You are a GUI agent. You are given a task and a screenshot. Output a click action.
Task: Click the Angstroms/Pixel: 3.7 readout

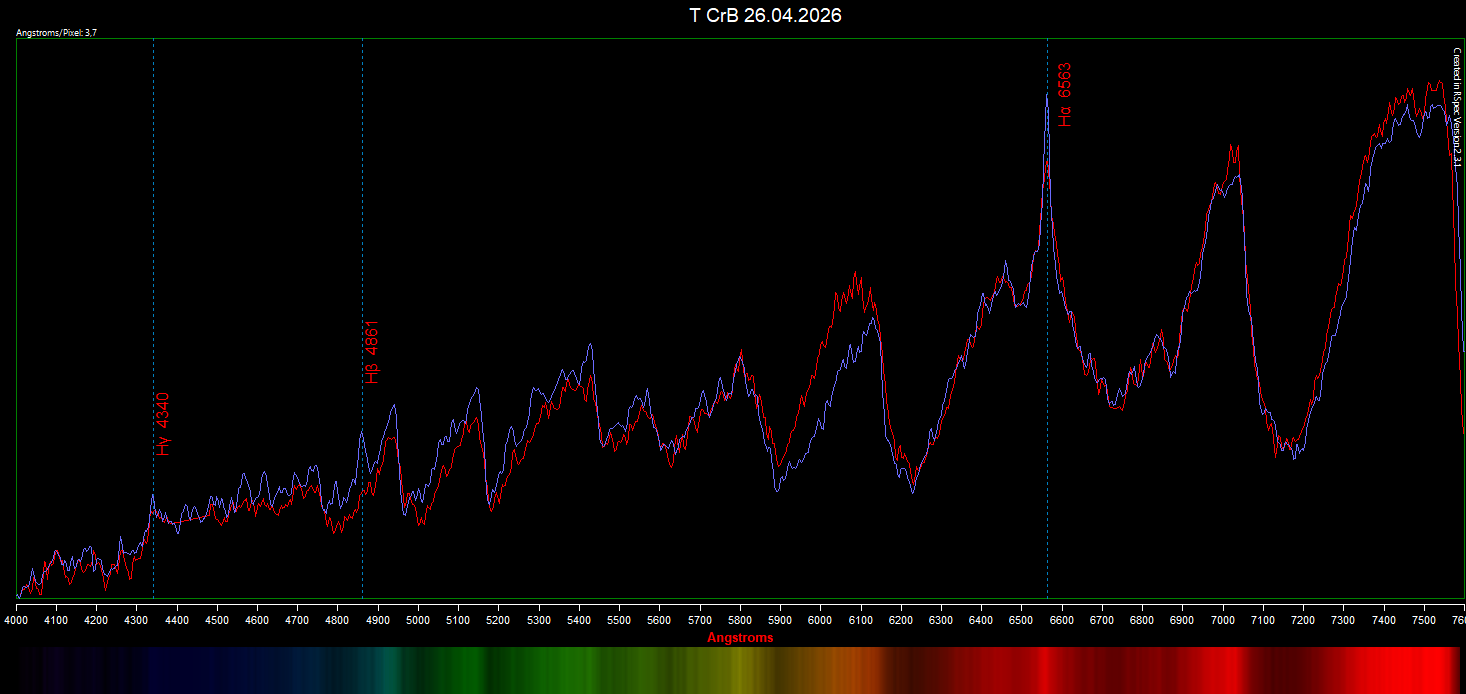pos(57,33)
